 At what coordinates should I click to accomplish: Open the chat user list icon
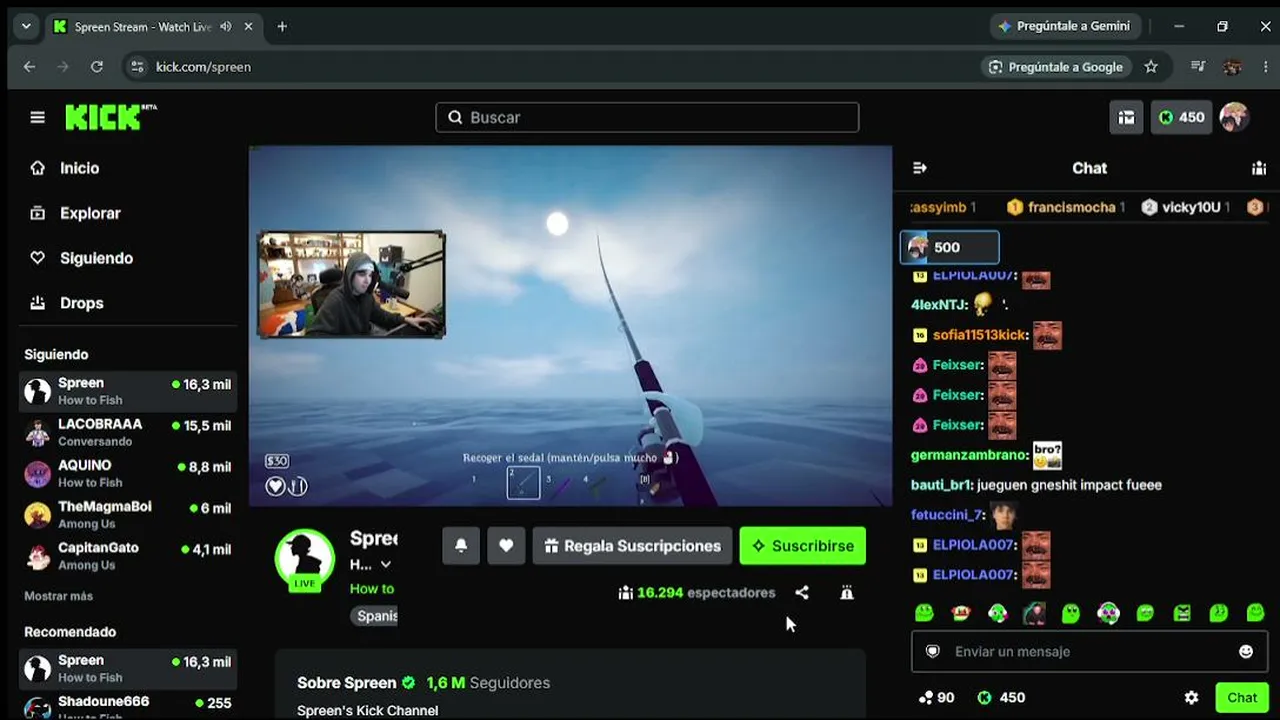pos(1259,168)
